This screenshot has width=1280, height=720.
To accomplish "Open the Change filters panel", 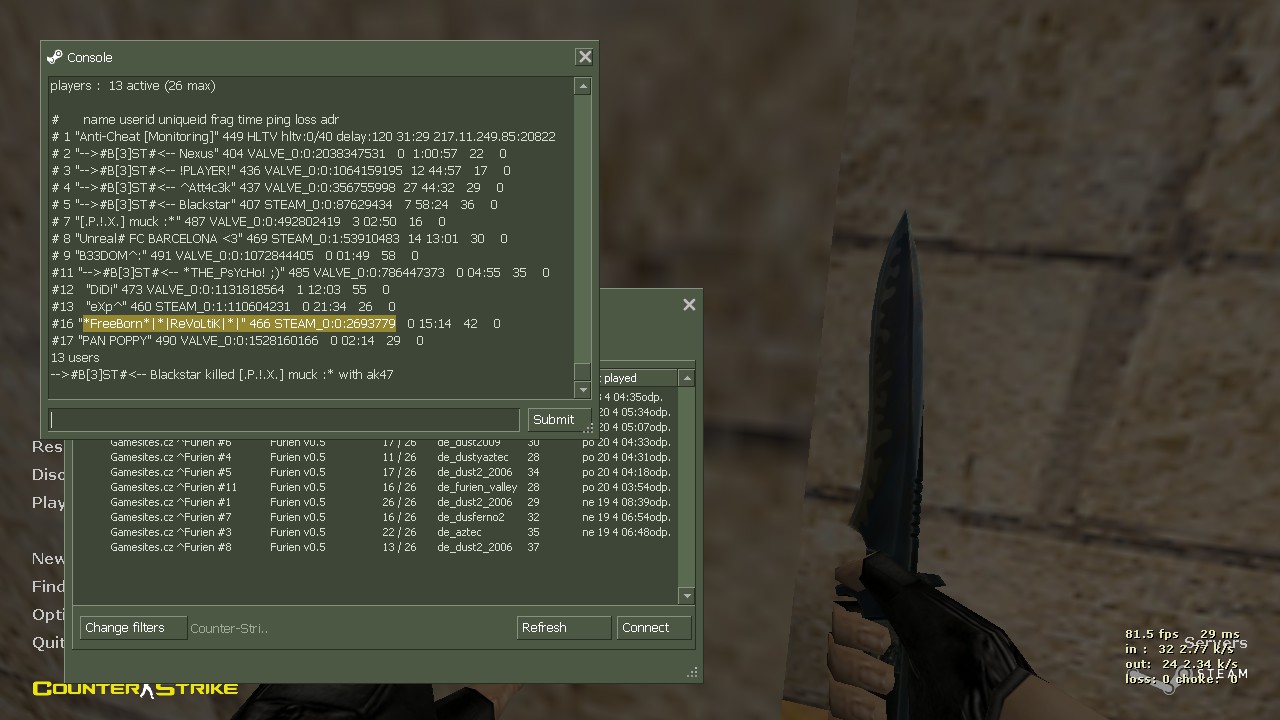I will [132, 628].
